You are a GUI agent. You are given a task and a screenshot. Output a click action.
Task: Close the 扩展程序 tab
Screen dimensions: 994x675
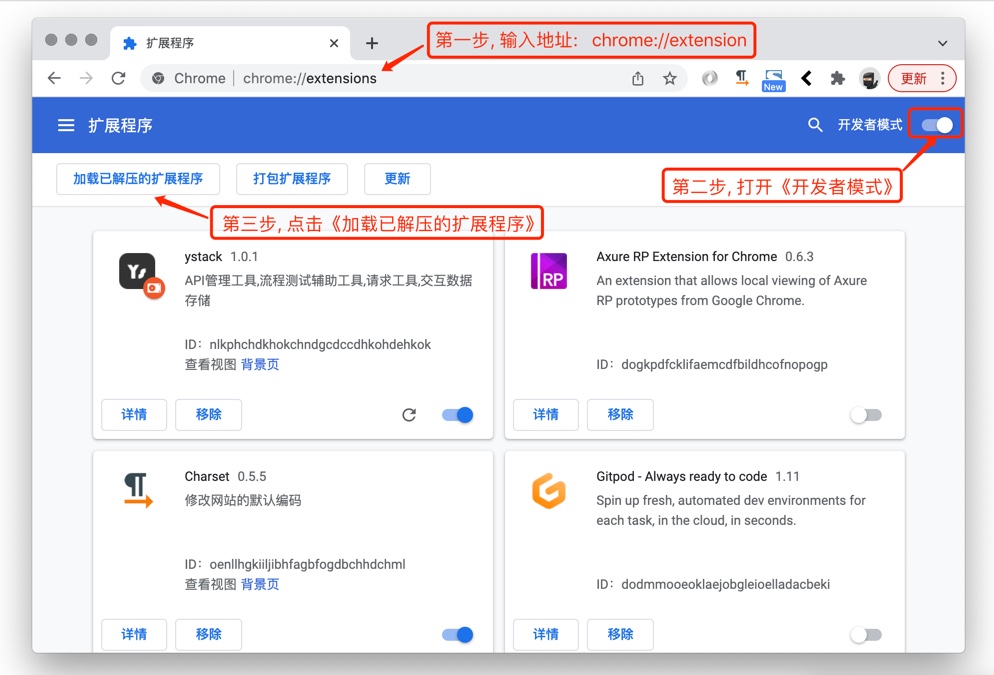click(x=334, y=43)
